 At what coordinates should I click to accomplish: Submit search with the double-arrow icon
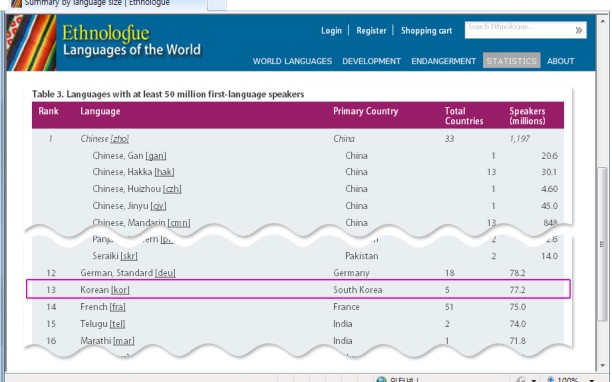578,30
